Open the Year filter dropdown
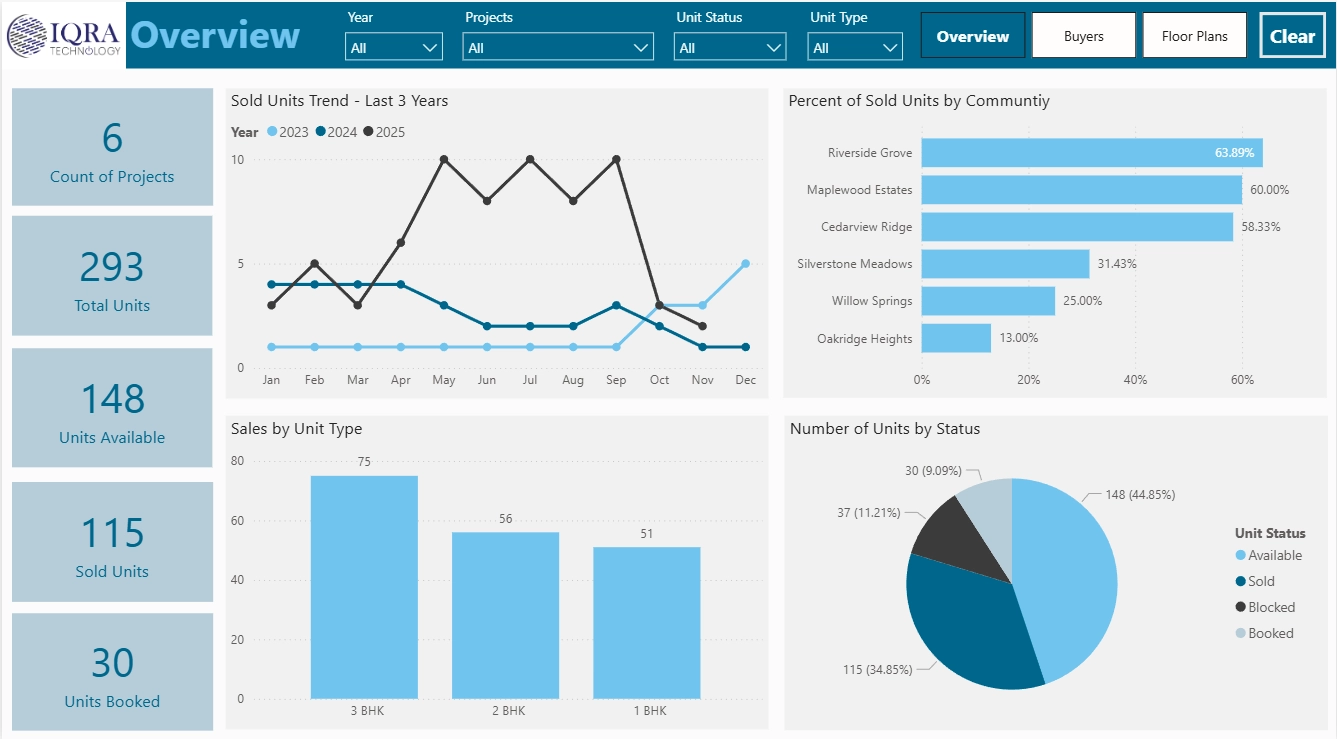Viewport: 1337px width, 739px height. [393, 46]
